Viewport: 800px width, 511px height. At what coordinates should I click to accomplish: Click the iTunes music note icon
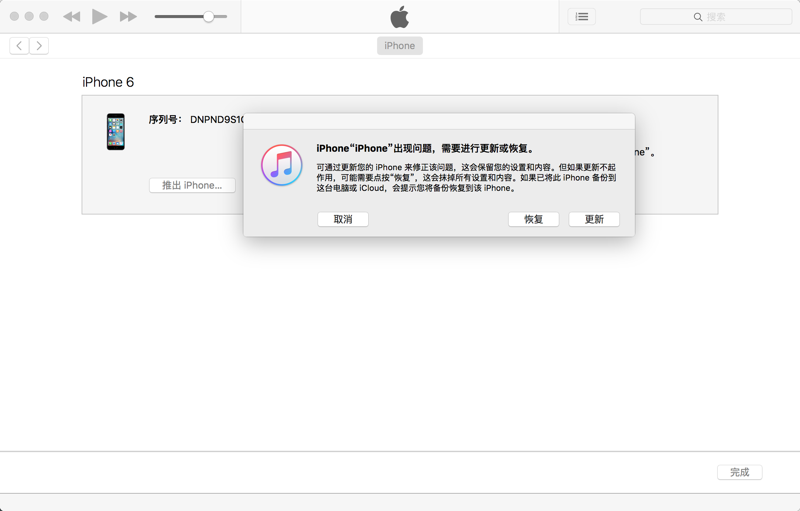[x=282, y=165]
